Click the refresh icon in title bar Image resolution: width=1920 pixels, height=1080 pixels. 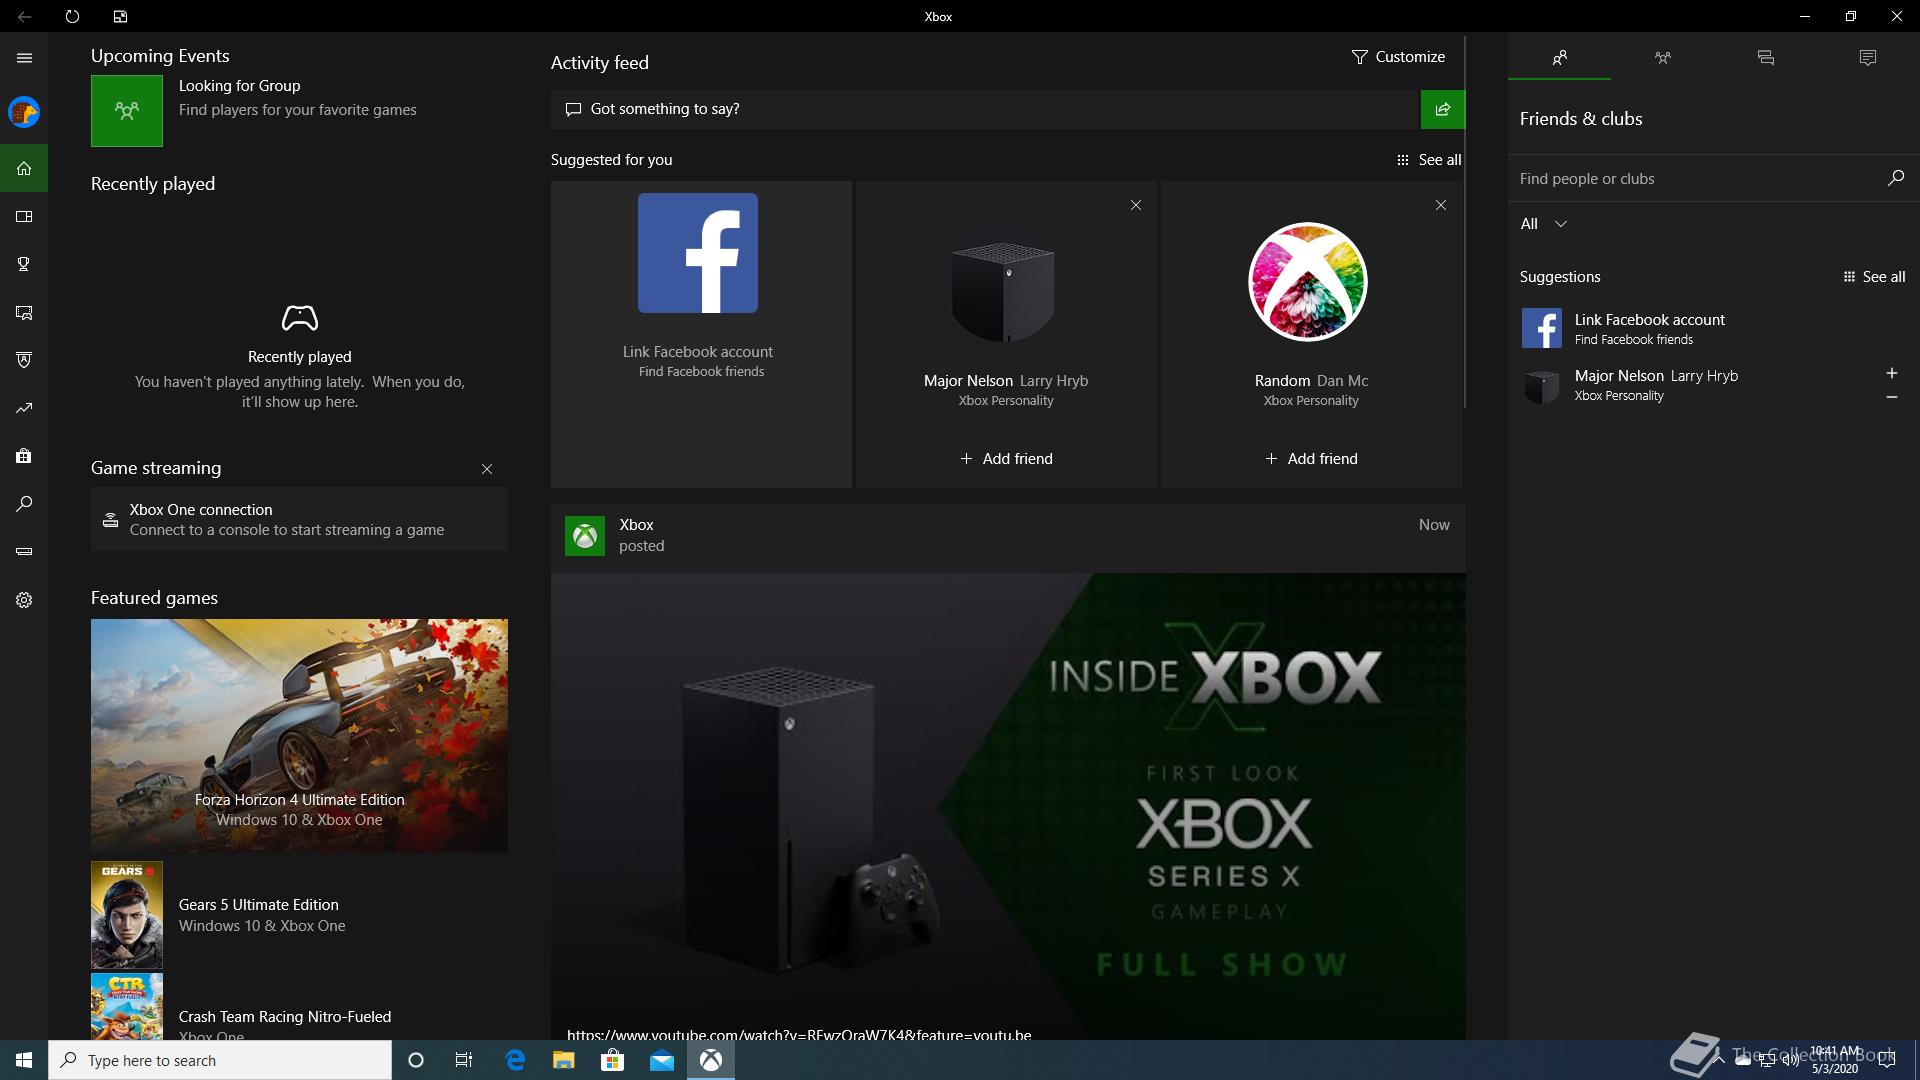click(x=72, y=17)
